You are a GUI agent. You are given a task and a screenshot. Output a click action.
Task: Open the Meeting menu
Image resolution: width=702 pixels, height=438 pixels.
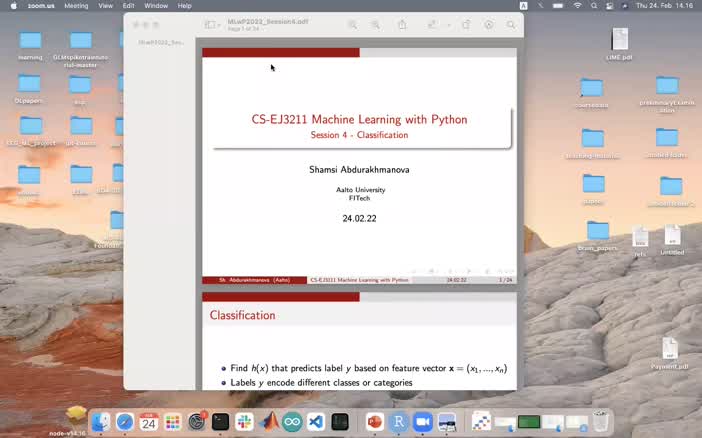click(76, 5)
